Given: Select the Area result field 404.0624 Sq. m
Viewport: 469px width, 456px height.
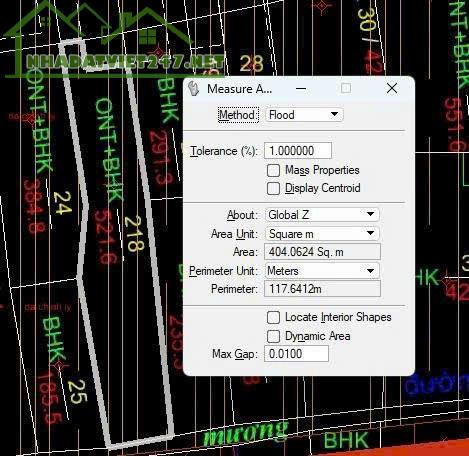Looking at the screenshot, I should (x=322, y=252).
